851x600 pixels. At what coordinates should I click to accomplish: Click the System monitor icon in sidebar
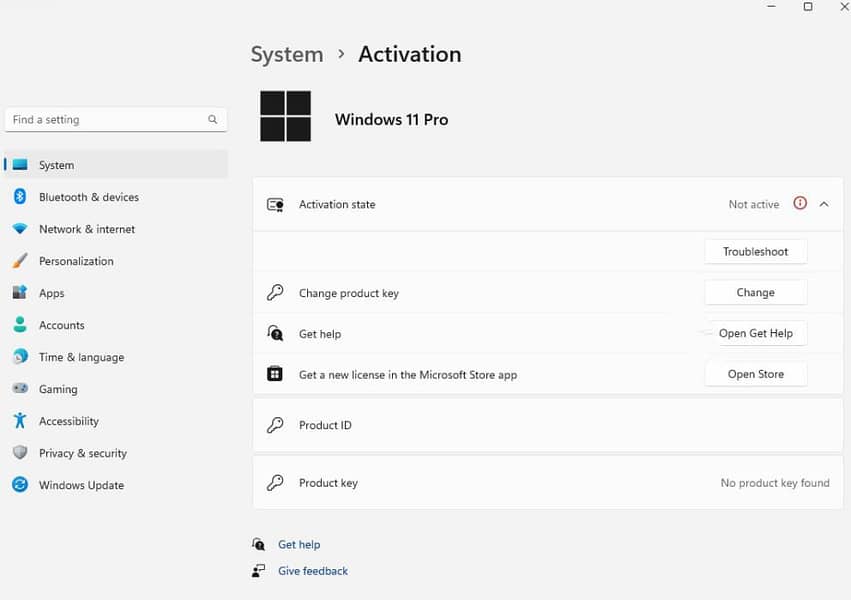pos(20,164)
